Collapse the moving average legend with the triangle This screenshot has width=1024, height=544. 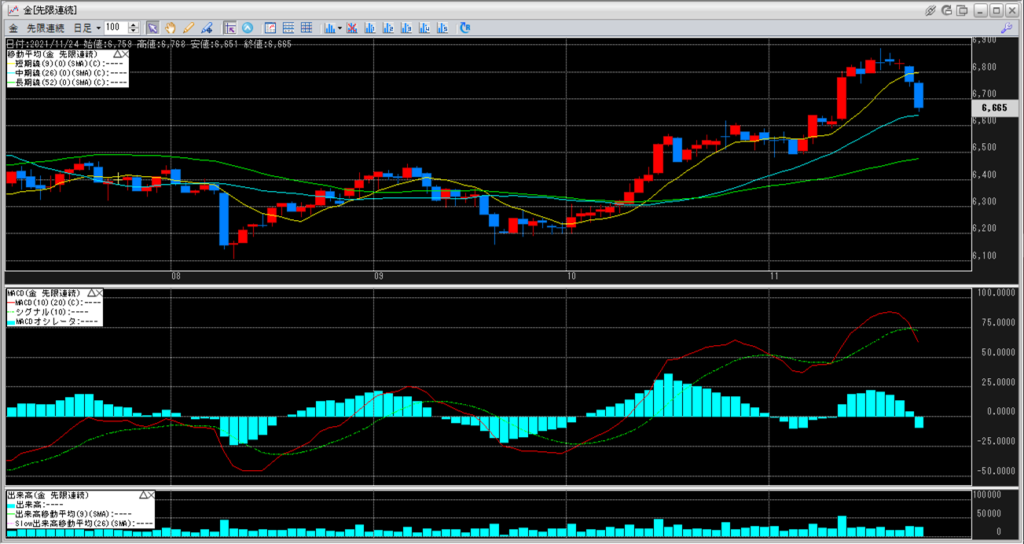pyautogui.click(x=118, y=53)
